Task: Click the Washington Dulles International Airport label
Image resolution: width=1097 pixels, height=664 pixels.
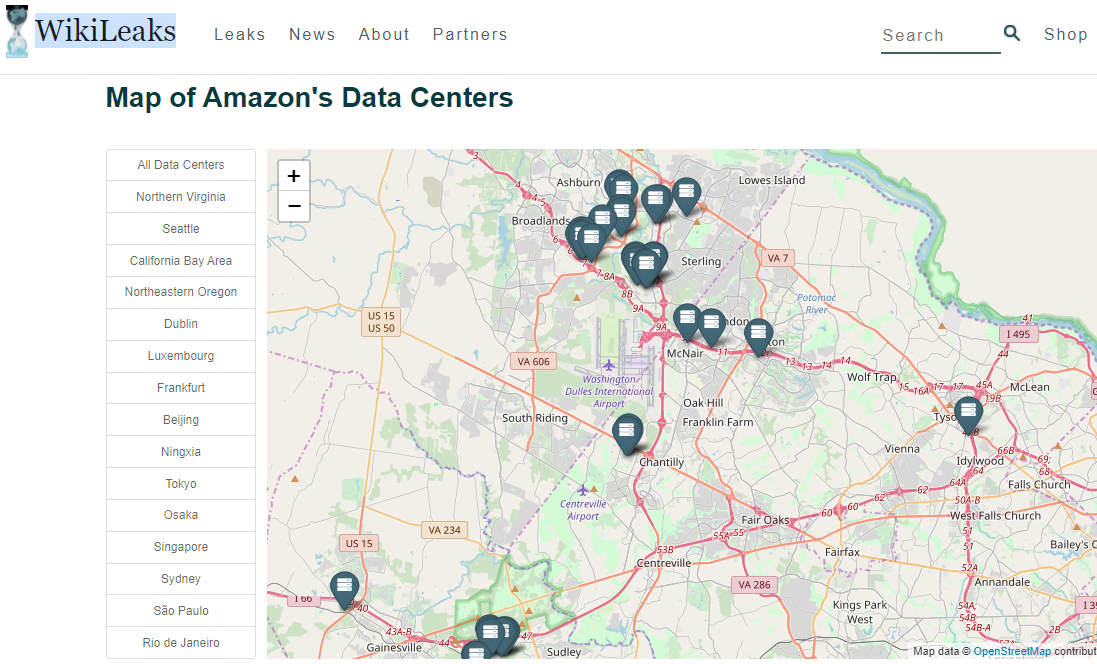Action: tap(609, 391)
